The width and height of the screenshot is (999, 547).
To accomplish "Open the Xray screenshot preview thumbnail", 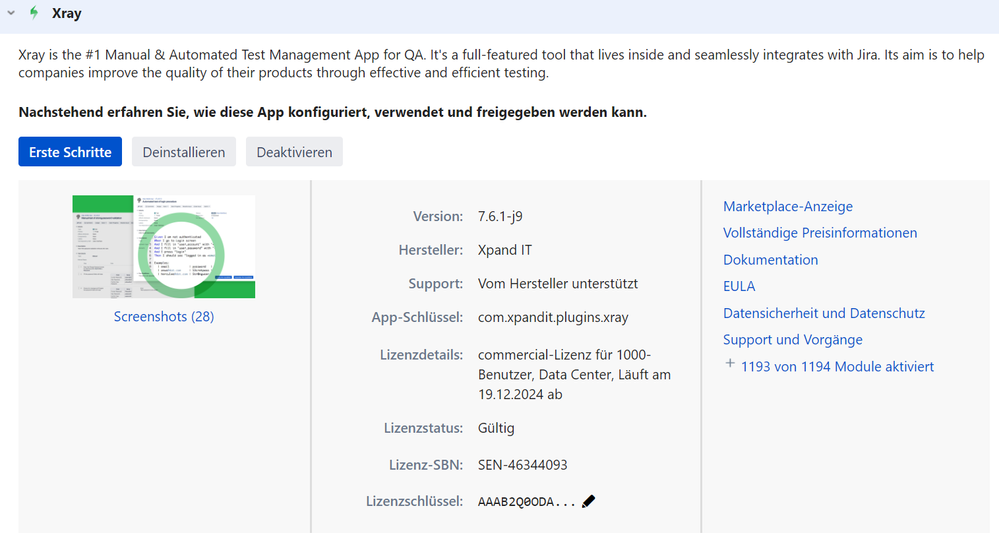I will 164,246.
